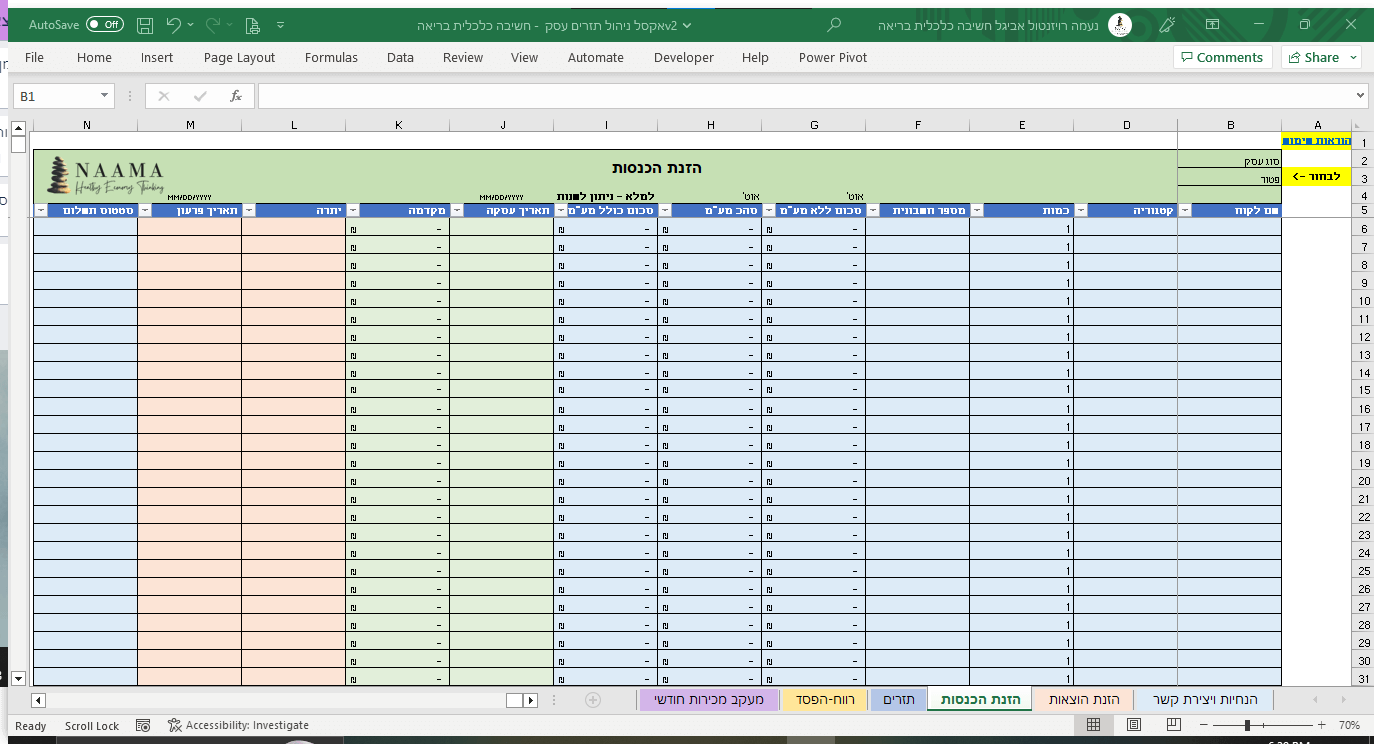Open the Formulas ribbon tab
The height and width of the screenshot is (744, 1374).
click(331, 57)
